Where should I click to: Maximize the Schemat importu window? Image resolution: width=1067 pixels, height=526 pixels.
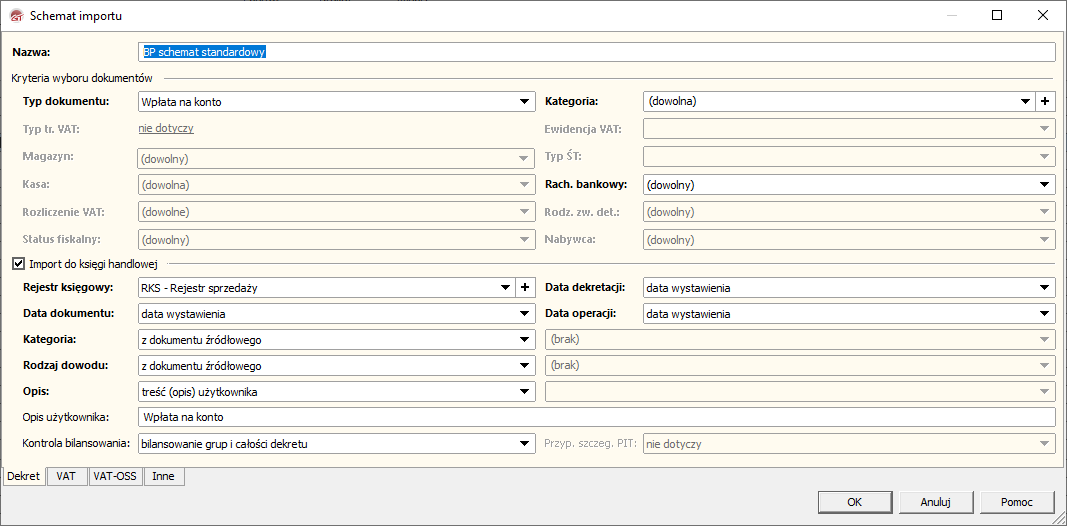pyautogui.click(x=997, y=15)
